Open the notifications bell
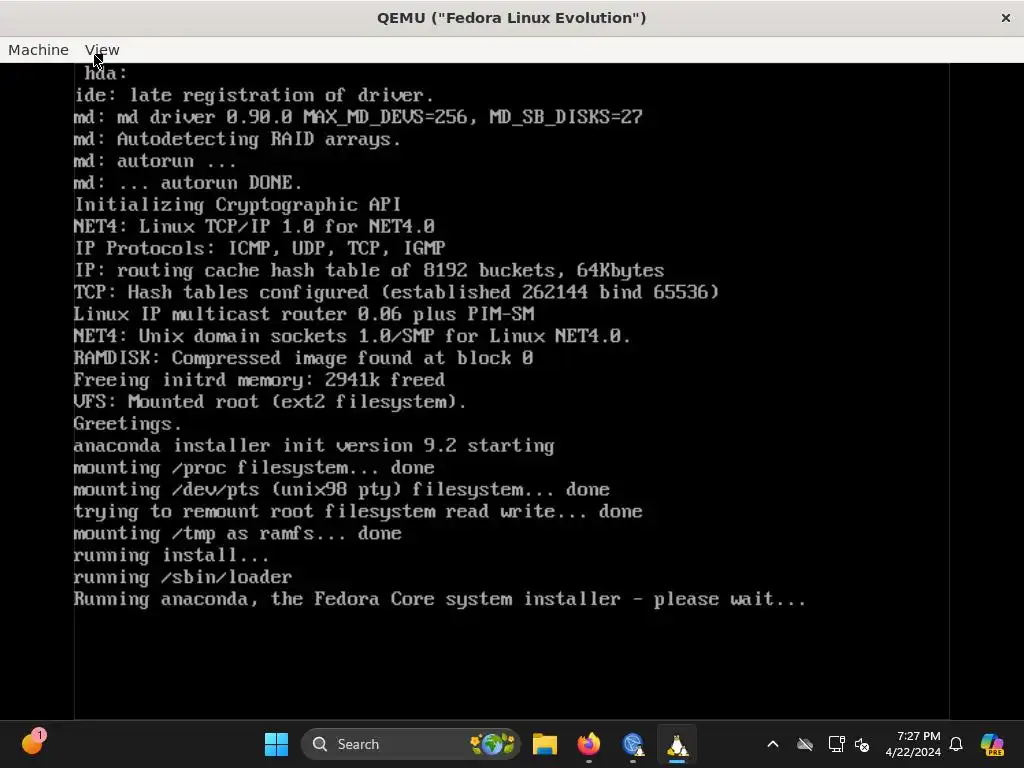1024x768 pixels. [x=956, y=744]
